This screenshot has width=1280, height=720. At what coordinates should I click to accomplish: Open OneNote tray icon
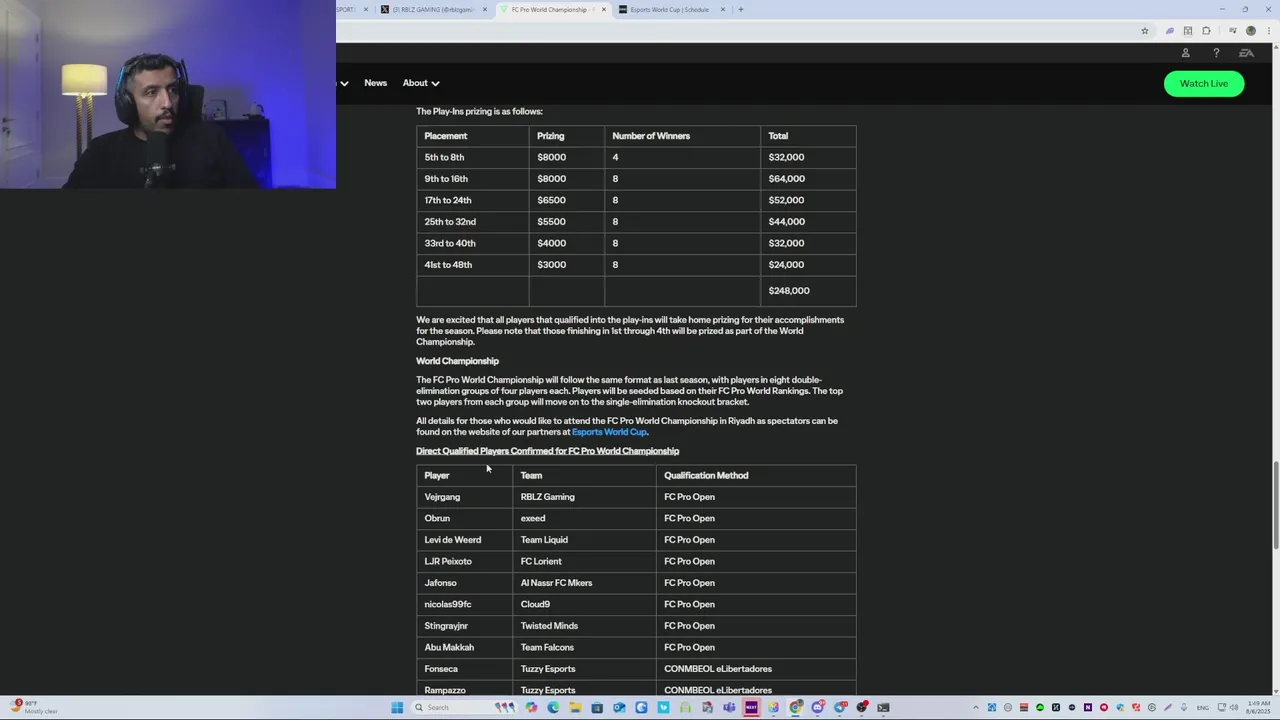point(1088,707)
